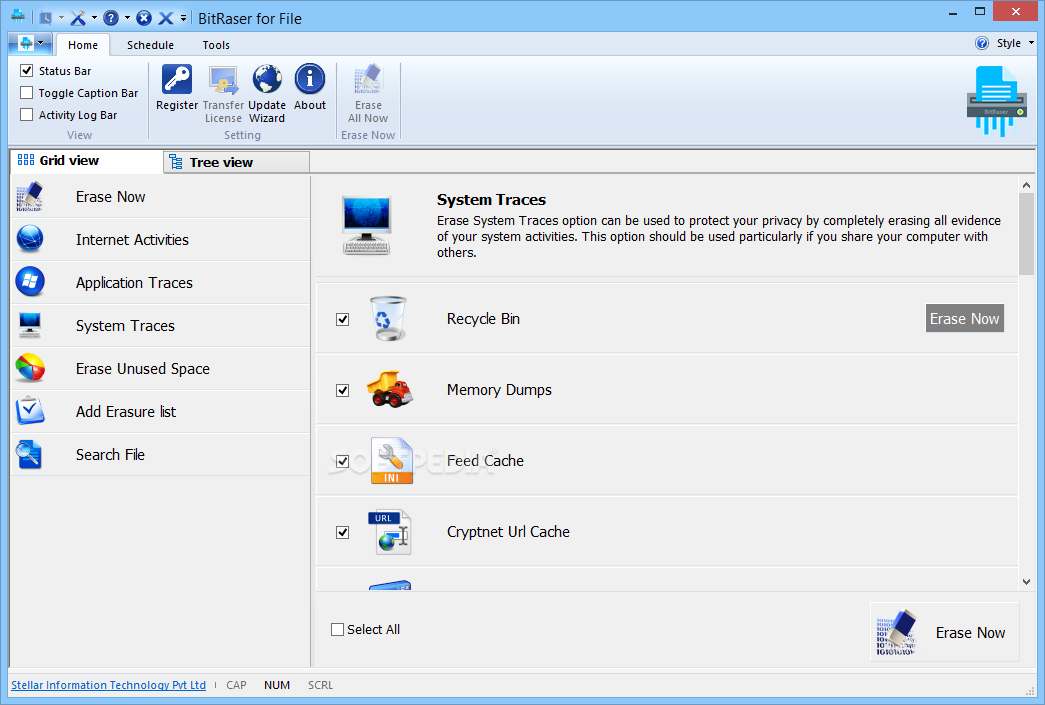Click the Erase Unused Space pie icon
Screen dimensions: 1045x705
[30, 368]
